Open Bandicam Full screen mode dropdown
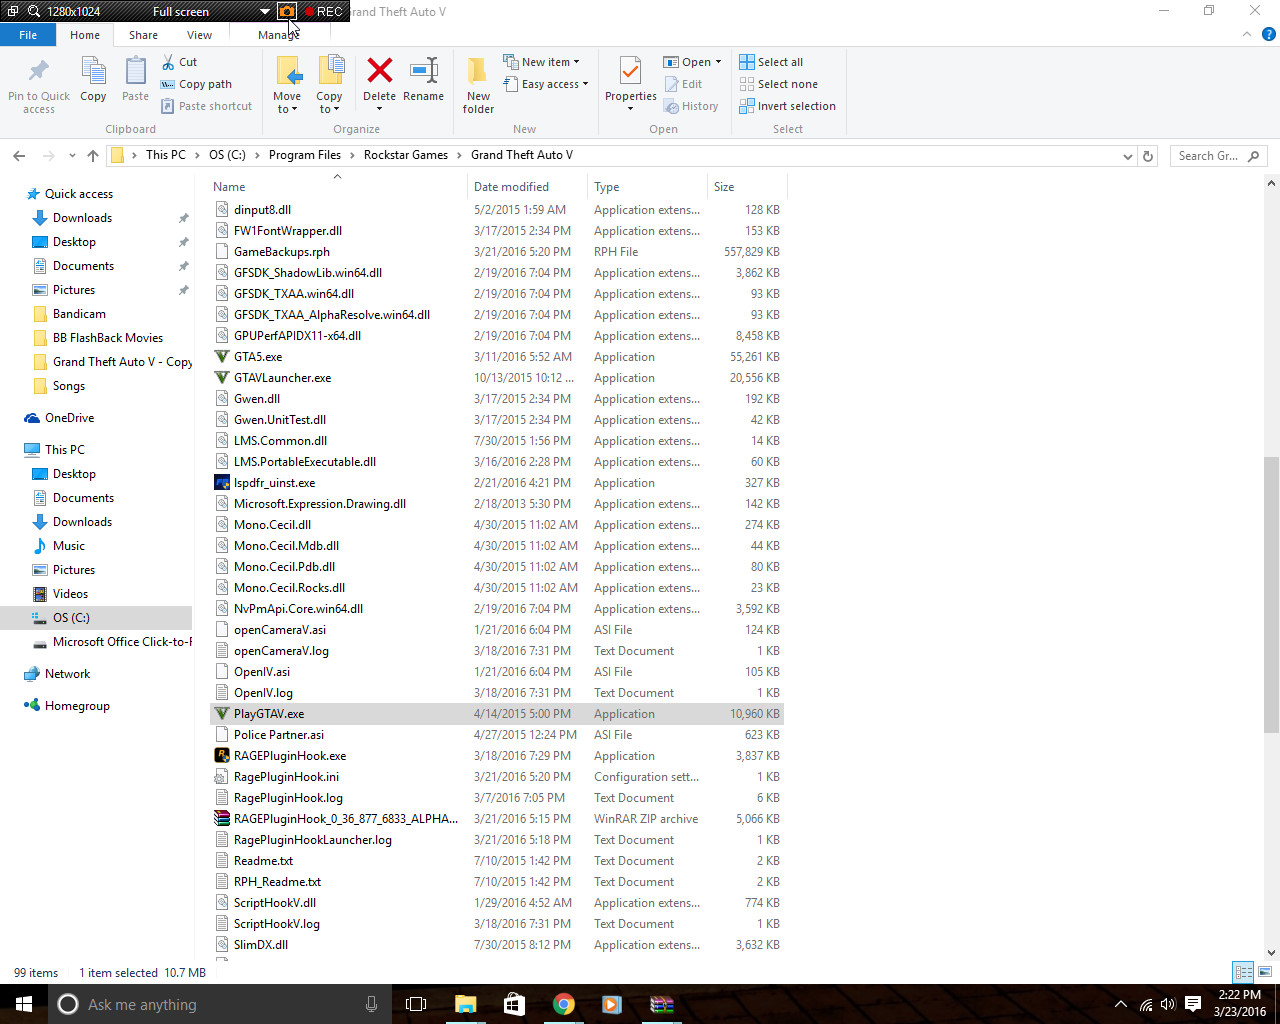 (264, 11)
